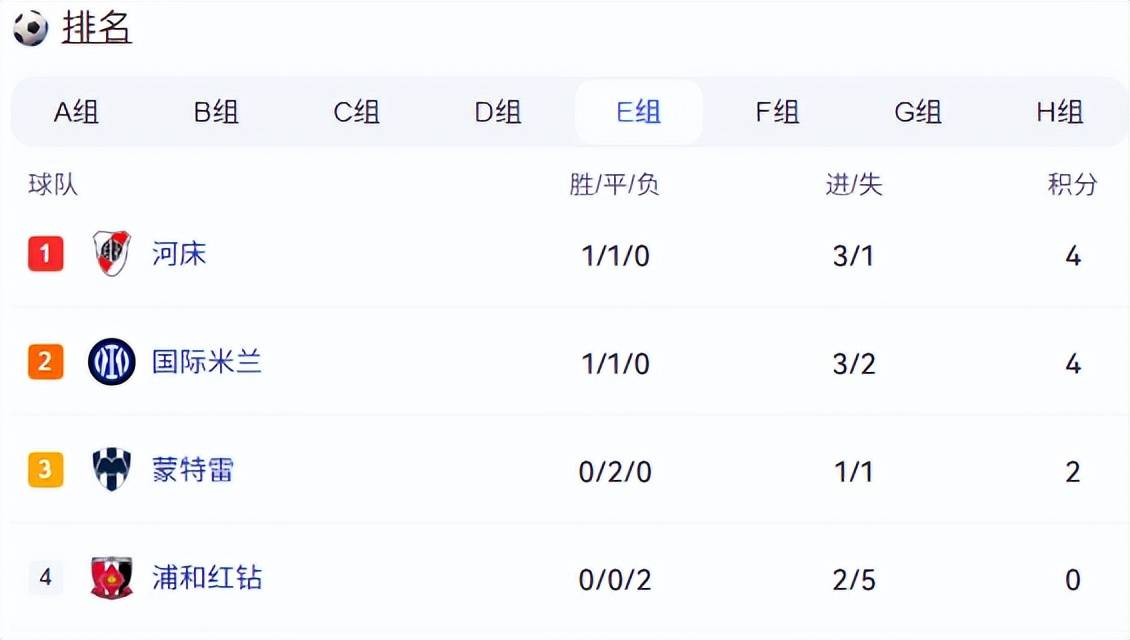Screen dimensions: 1130x640
Task: Click the Inter Milan (国际米兰) club badge
Action: click(x=112, y=362)
